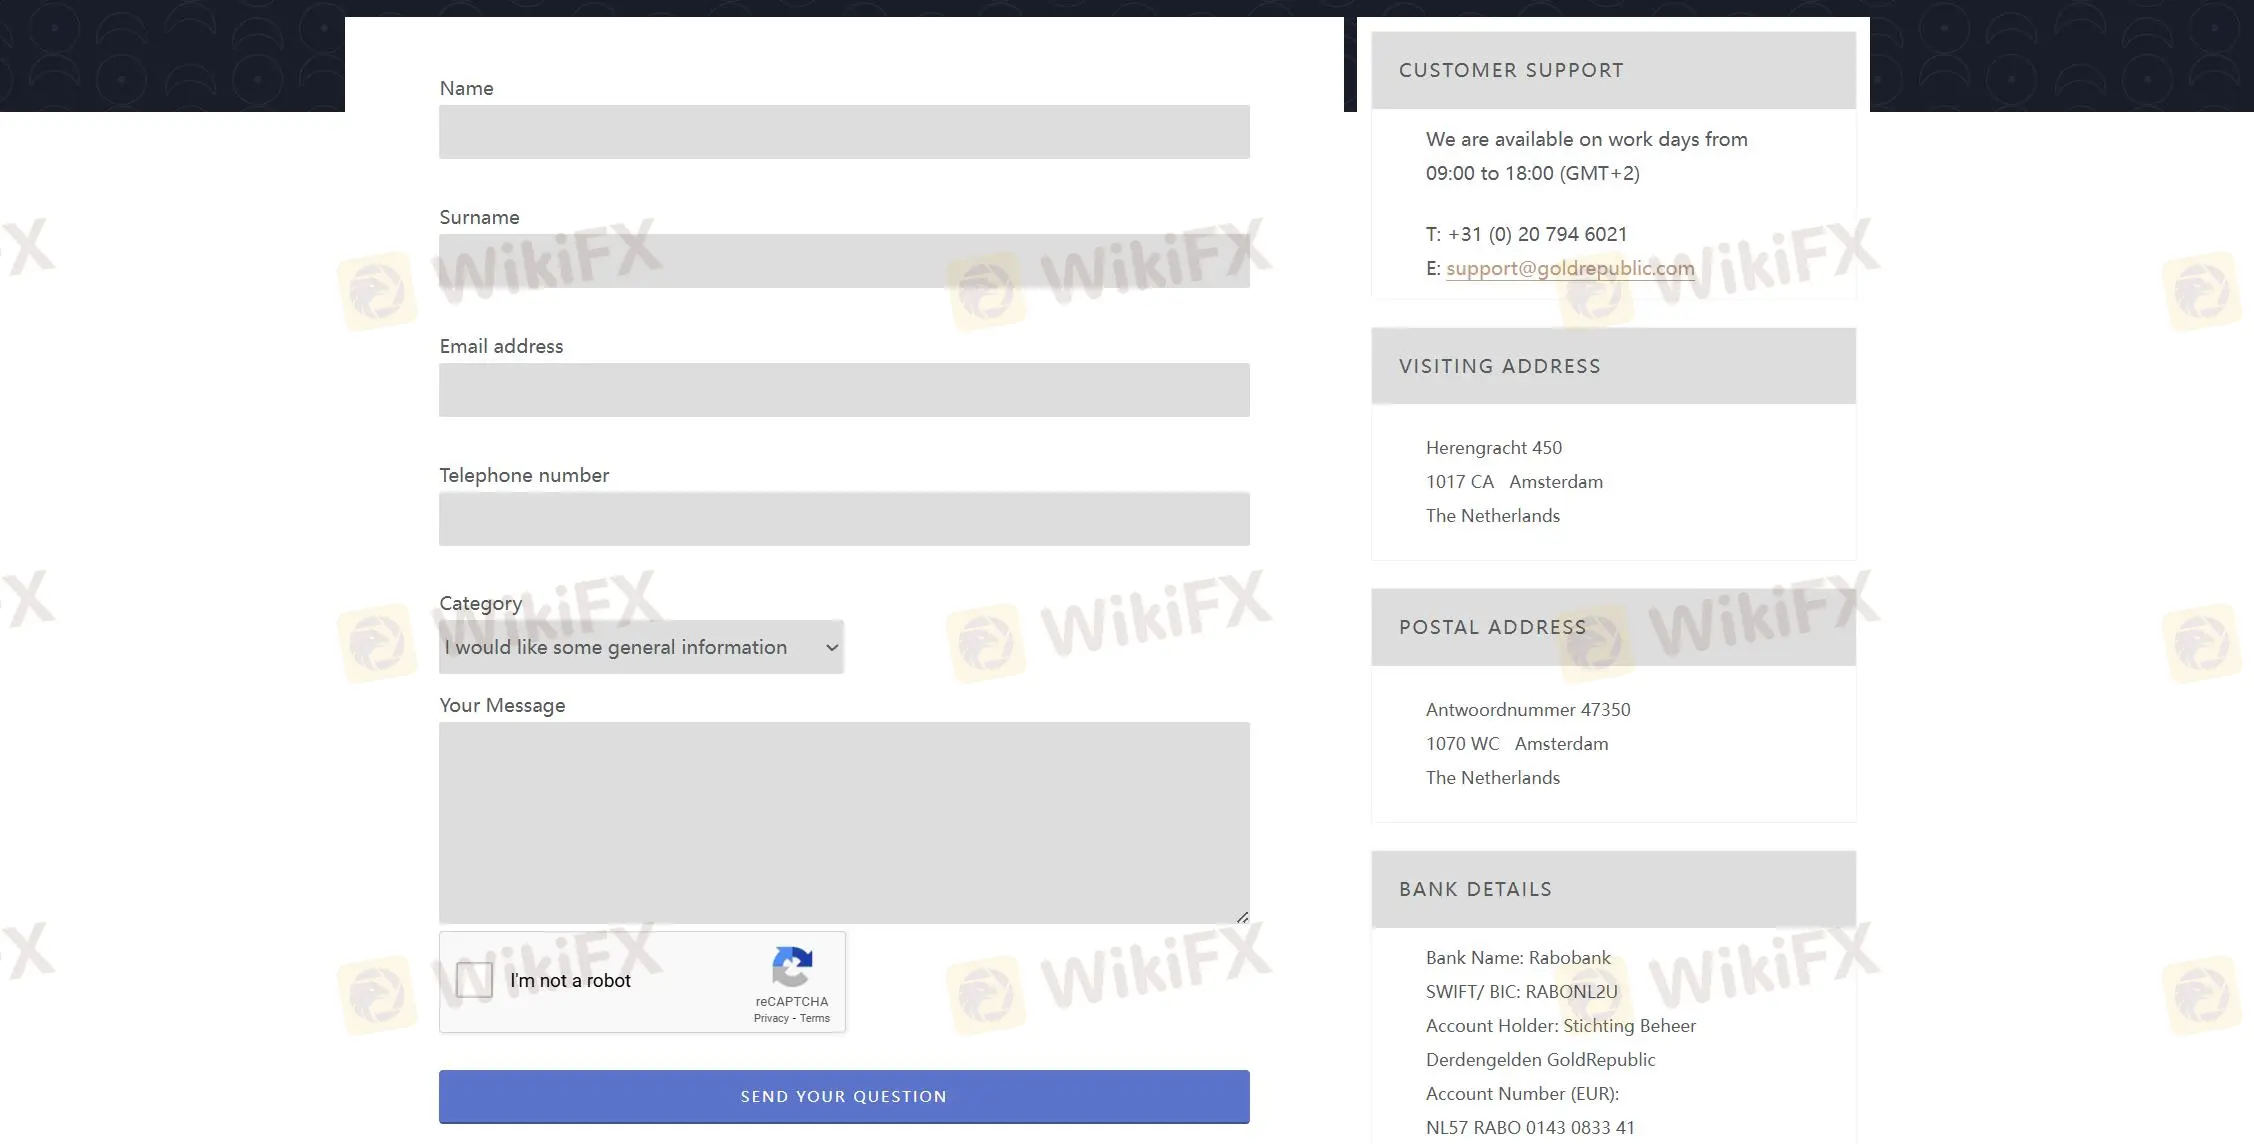Click the Privacy link in reCAPTCHA widget
The height and width of the screenshot is (1144, 2254).
coord(770,1017)
